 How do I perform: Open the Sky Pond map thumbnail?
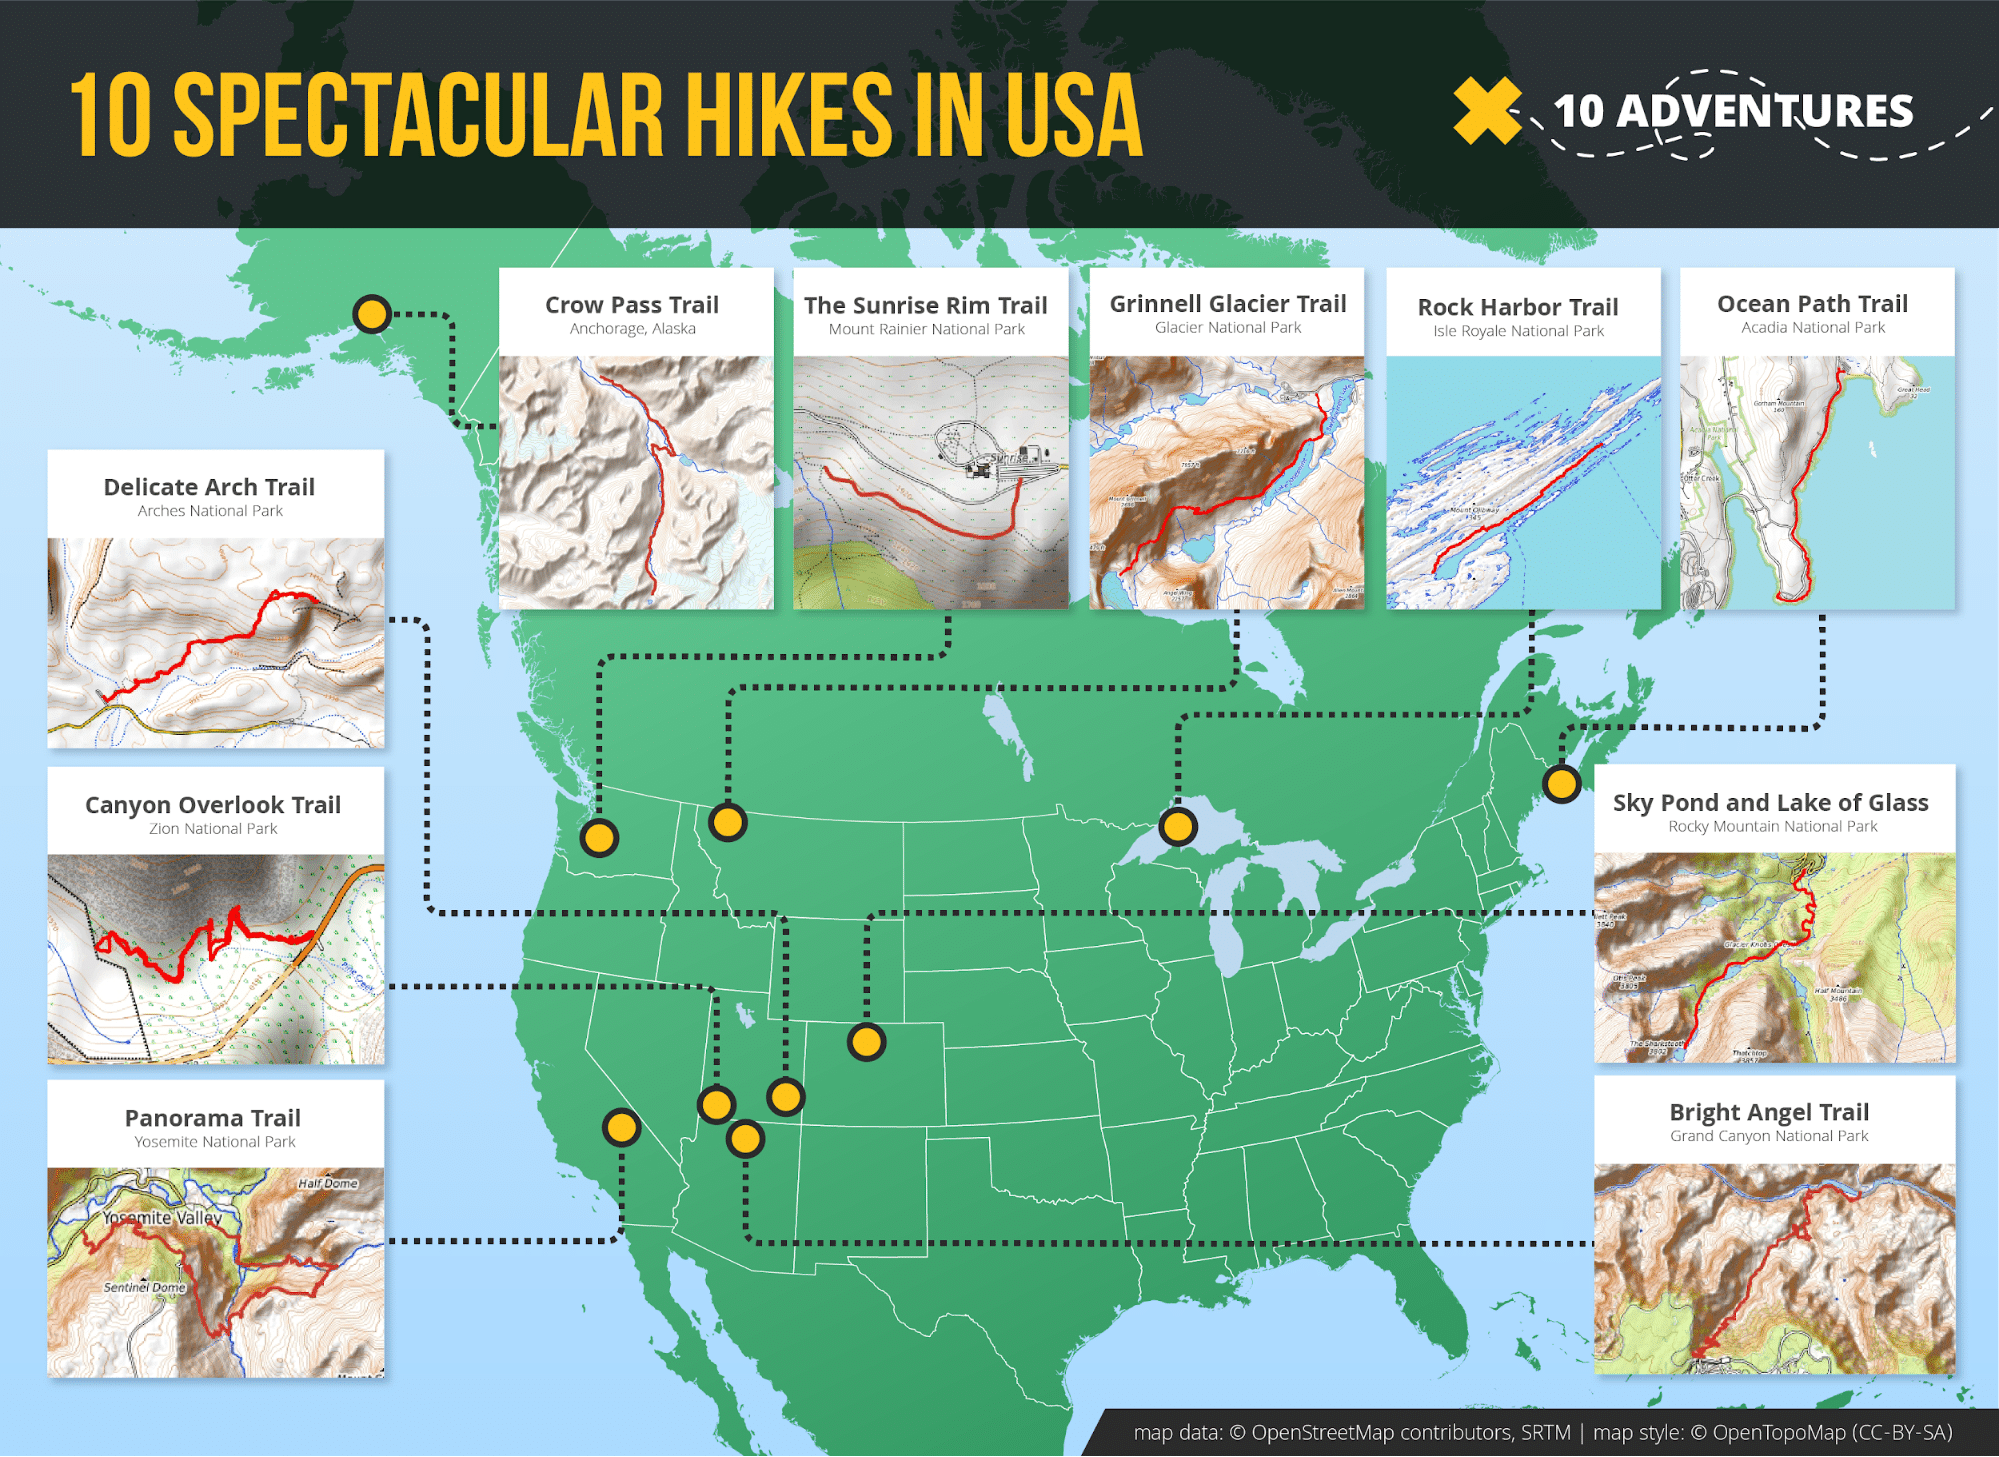1774,957
